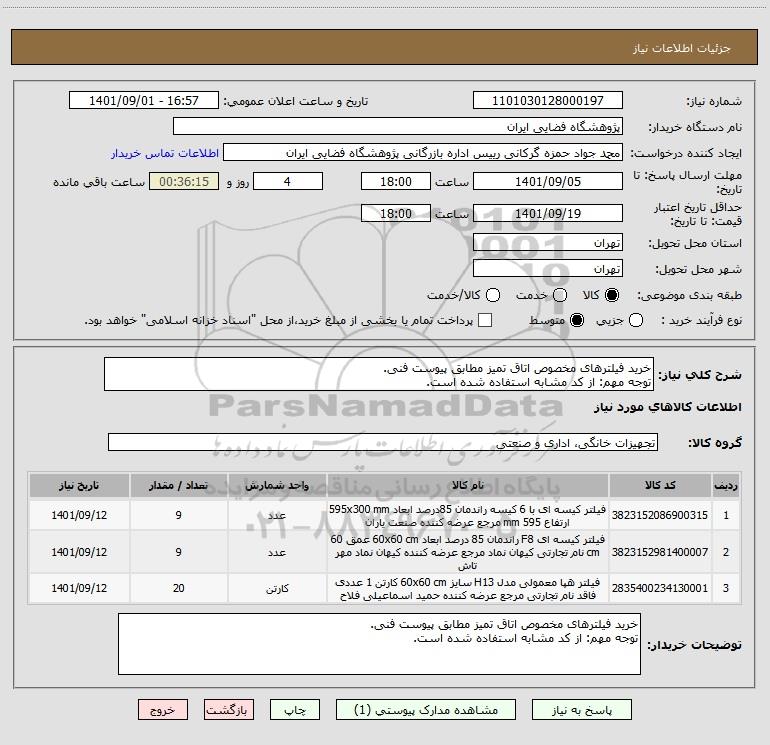Click the response deadline date 1401/09/05

click(x=548, y=181)
